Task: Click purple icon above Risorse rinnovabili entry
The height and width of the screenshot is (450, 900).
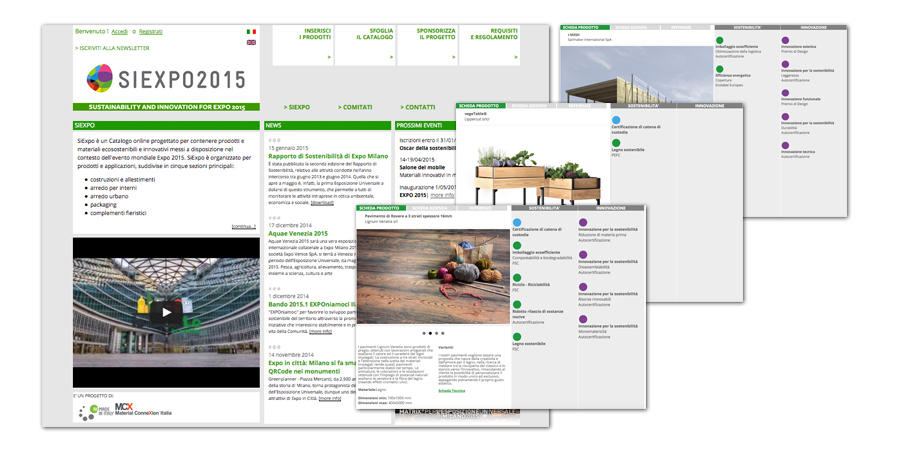Action: (583, 286)
